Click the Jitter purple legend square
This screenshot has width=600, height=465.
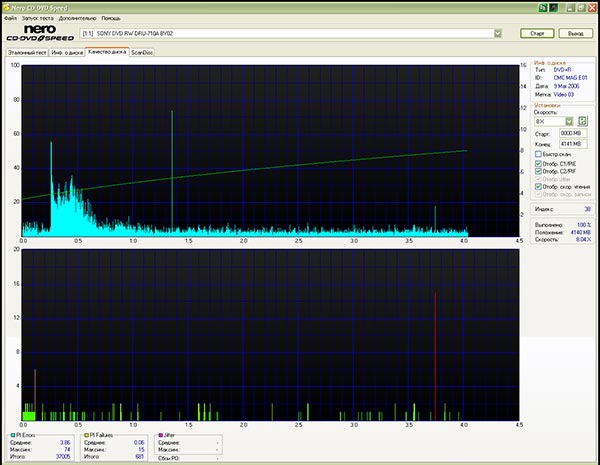coord(162,436)
